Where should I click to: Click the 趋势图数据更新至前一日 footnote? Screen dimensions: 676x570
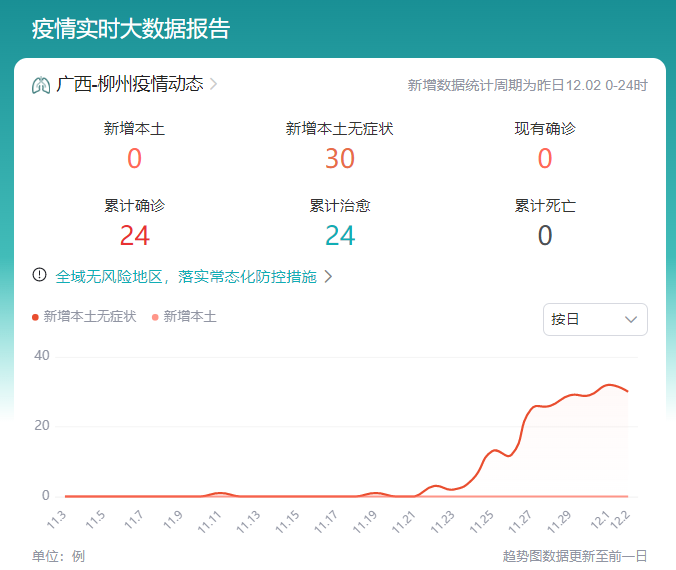(x=575, y=556)
